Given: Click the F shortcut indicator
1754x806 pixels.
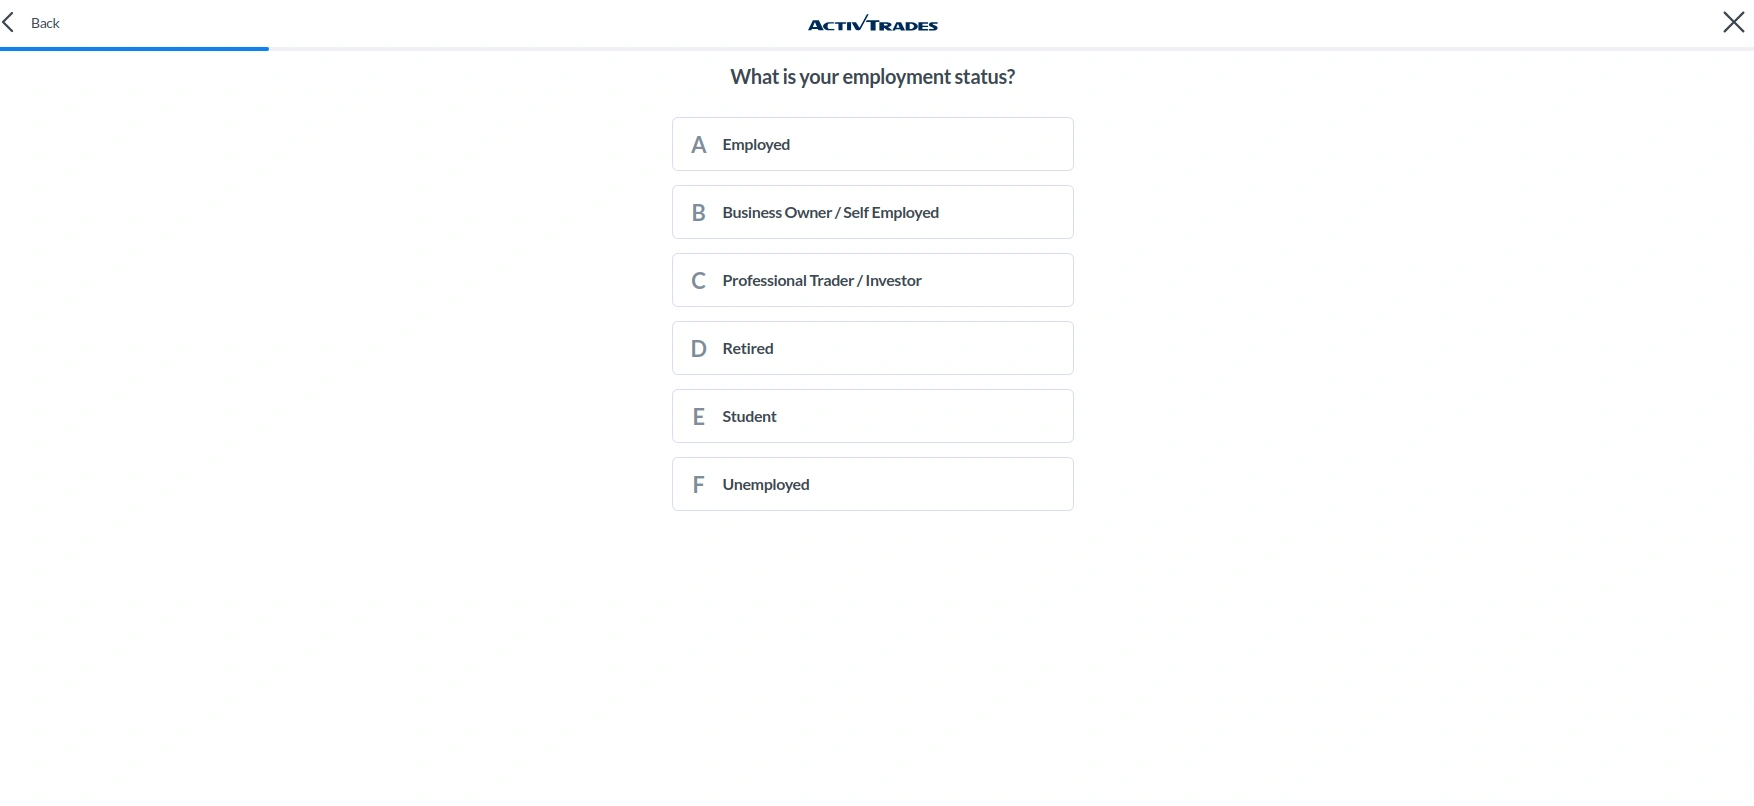Looking at the screenshot, I should coord(699,484).
